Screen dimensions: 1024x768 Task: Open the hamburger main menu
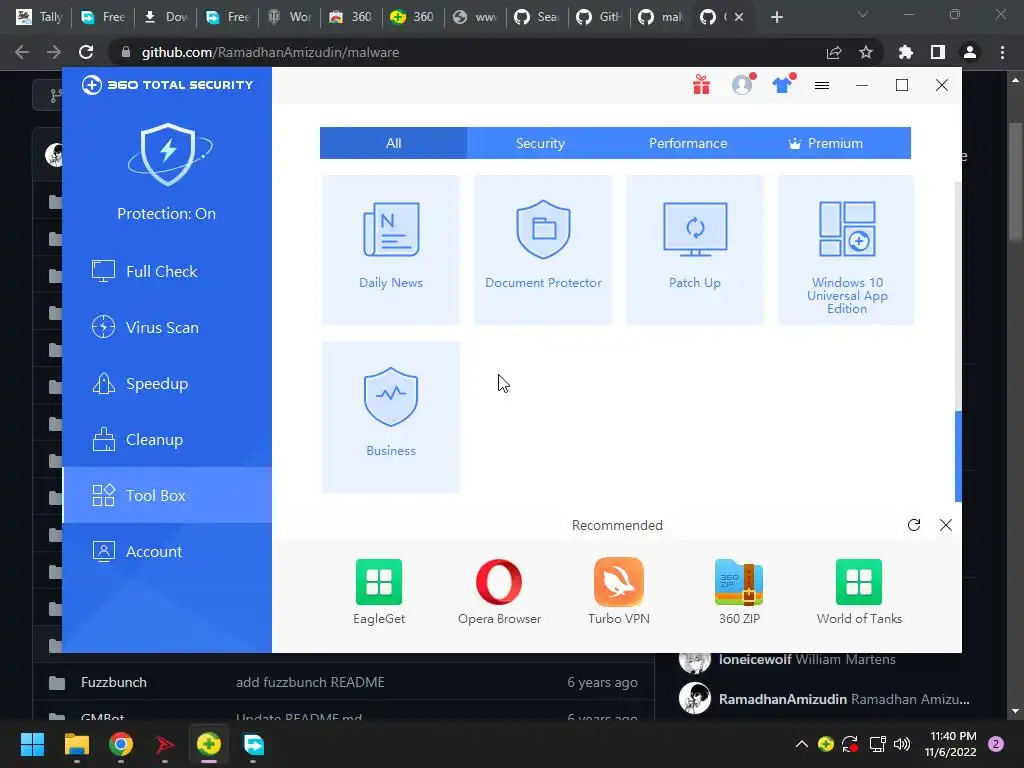click(822, 86)
